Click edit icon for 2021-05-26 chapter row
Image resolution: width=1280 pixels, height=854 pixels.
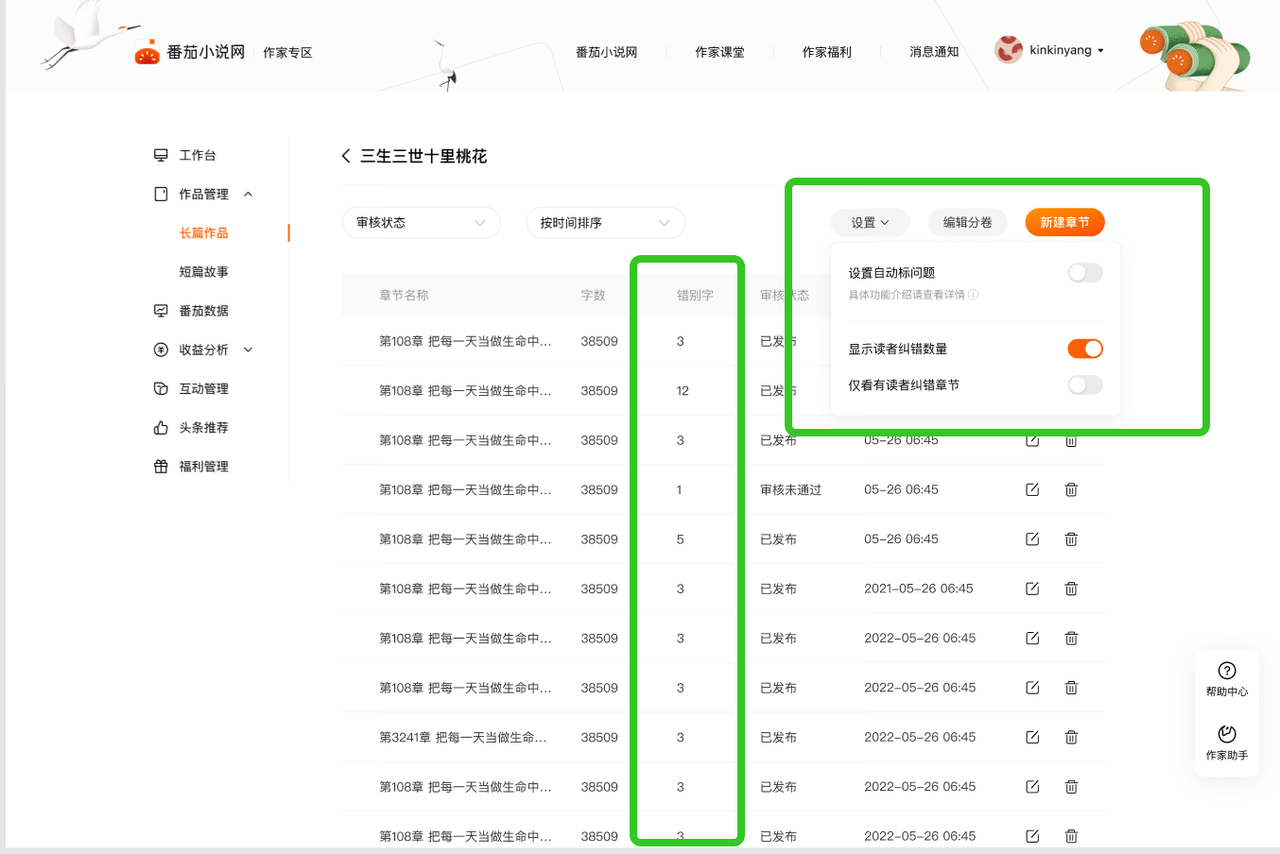point(1033,589)
